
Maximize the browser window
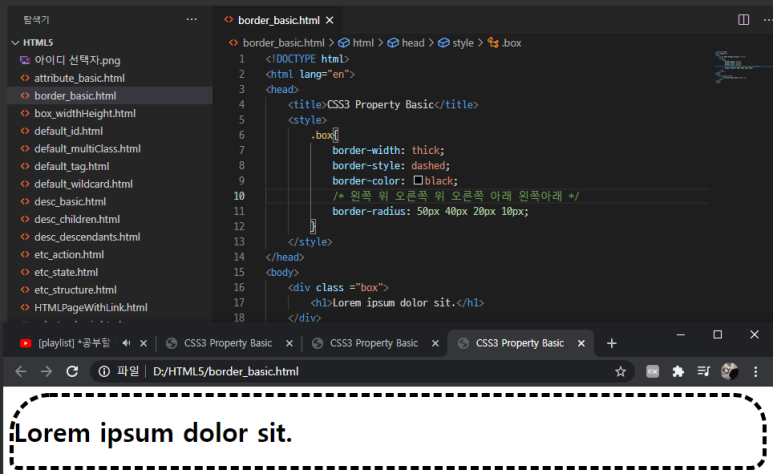click(x=718, y=334)
